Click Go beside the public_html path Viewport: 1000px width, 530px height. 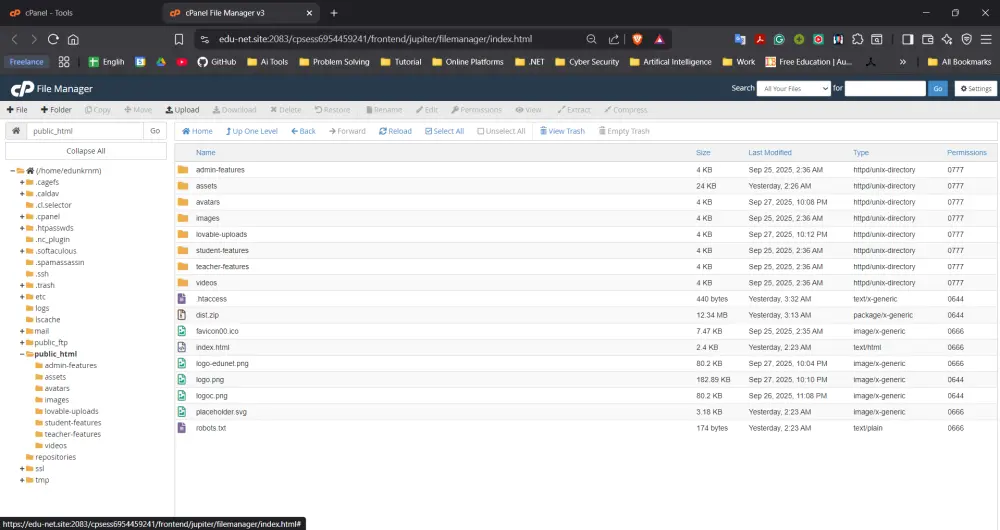pos(155,131)
